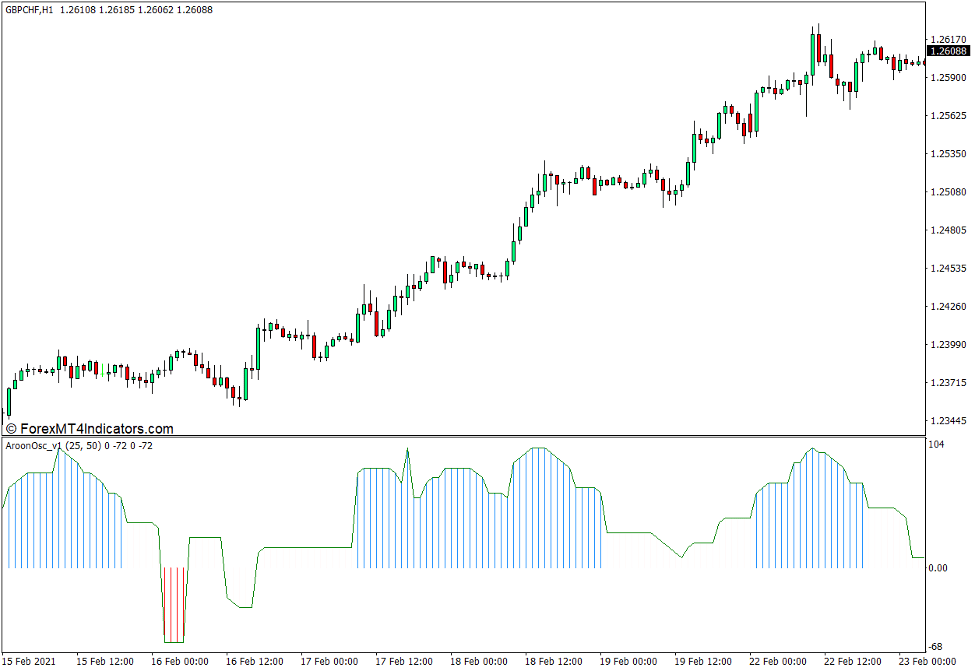This screenshot has height=672, width=977.
Task: Click the 1.26170 price axis level
Action: pyautogui.click(x=948, y=40)
